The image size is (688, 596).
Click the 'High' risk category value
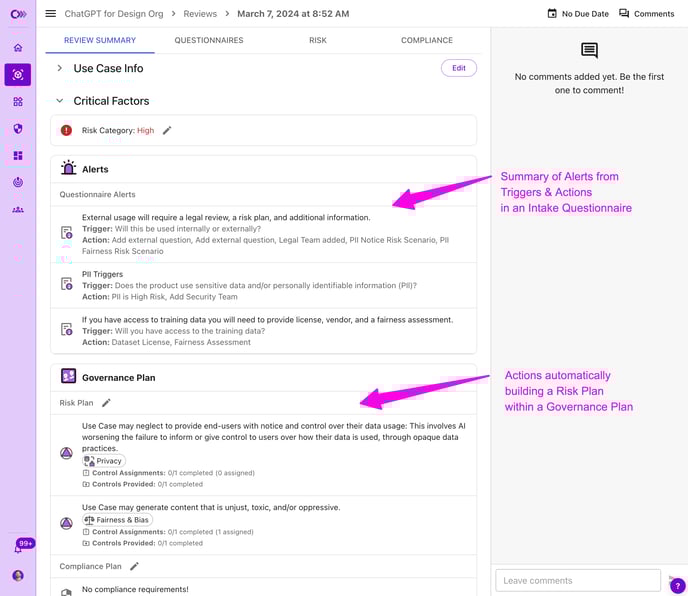[x=145, y=130]
